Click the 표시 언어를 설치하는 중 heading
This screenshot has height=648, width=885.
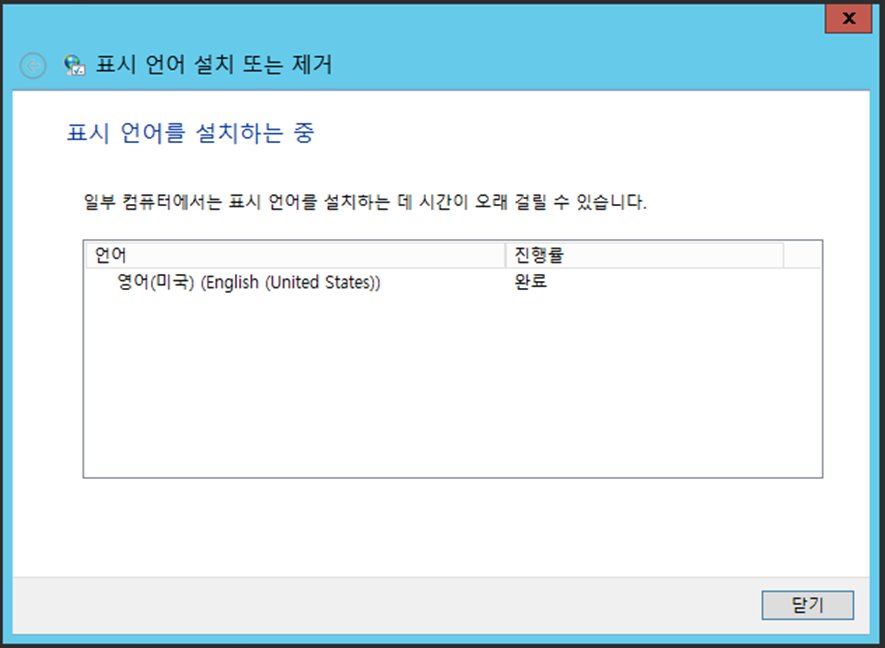click(190, 133)
